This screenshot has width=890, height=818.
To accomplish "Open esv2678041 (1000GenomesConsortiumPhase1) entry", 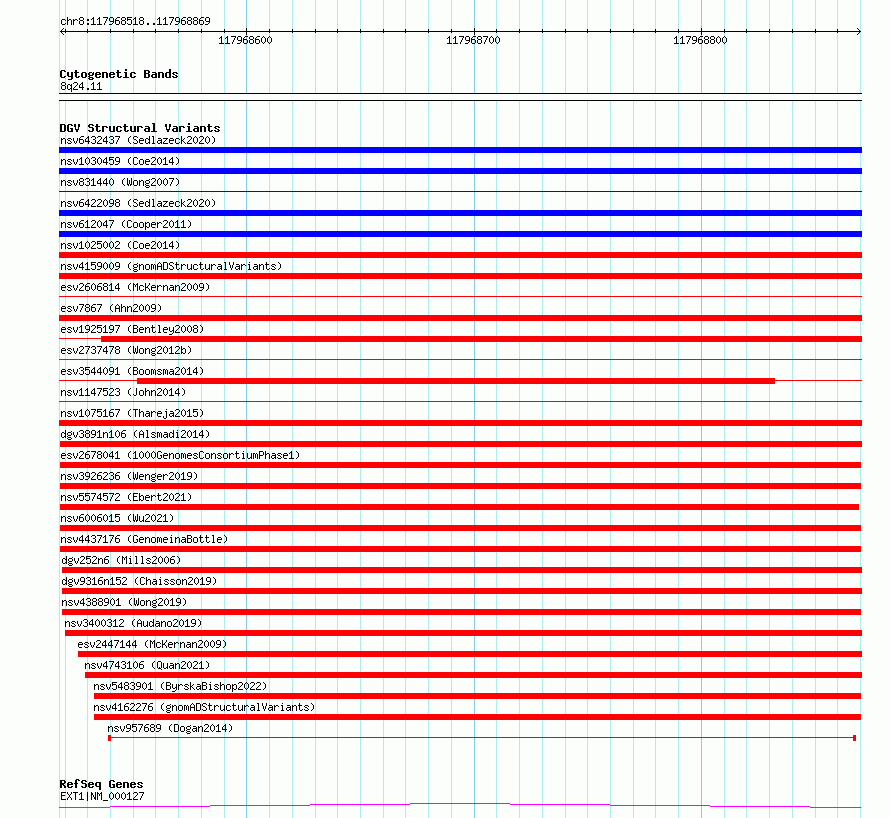I will (x=180, y=455).
